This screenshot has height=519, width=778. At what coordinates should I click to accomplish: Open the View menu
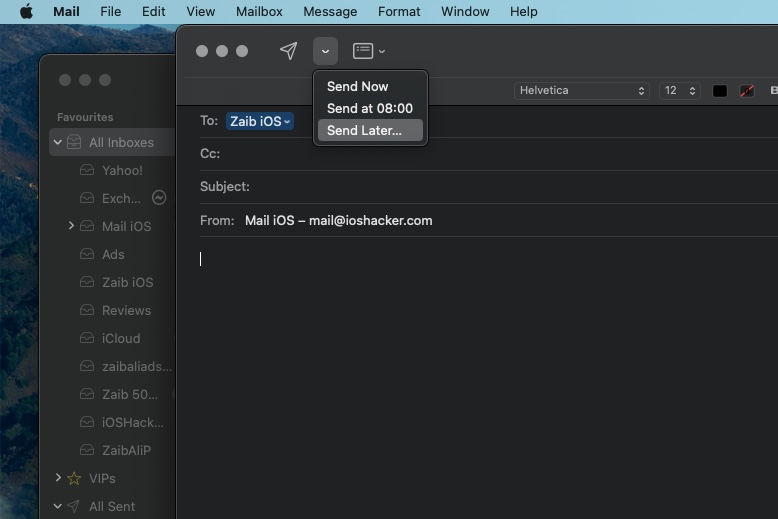tap(200, 11)
